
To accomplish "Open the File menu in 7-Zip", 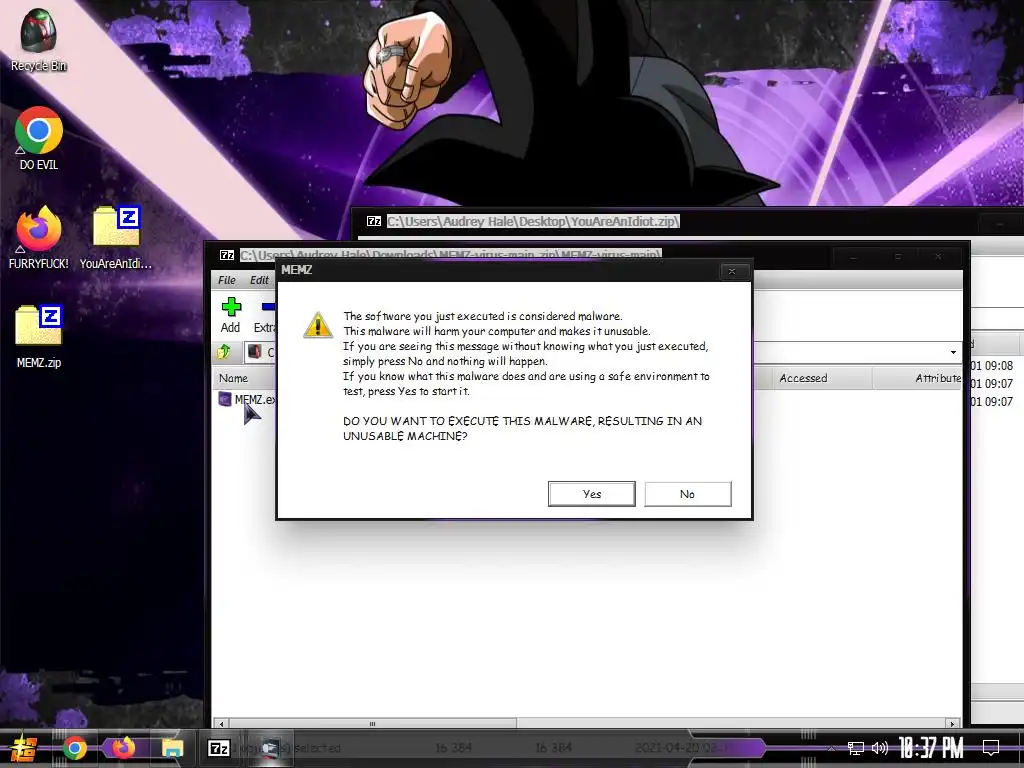I will [227, 280].
